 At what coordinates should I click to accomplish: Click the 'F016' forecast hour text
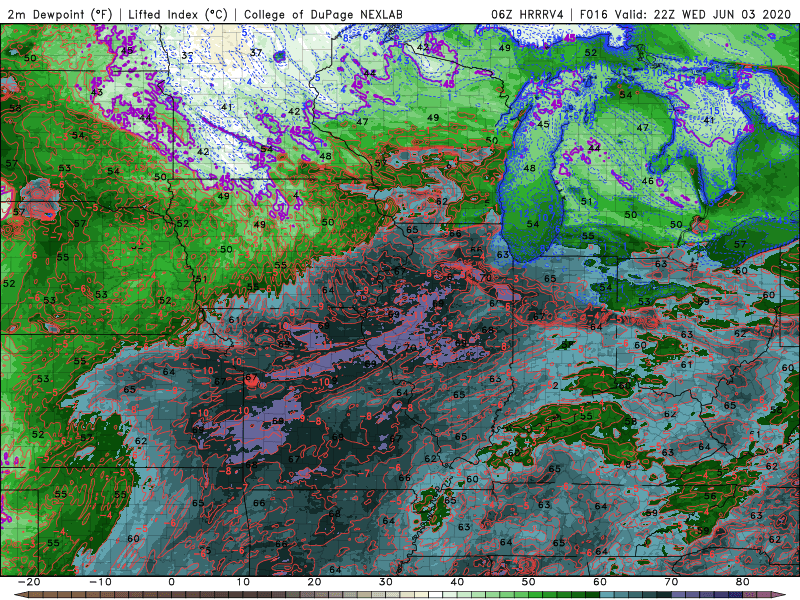coord(595,14)
